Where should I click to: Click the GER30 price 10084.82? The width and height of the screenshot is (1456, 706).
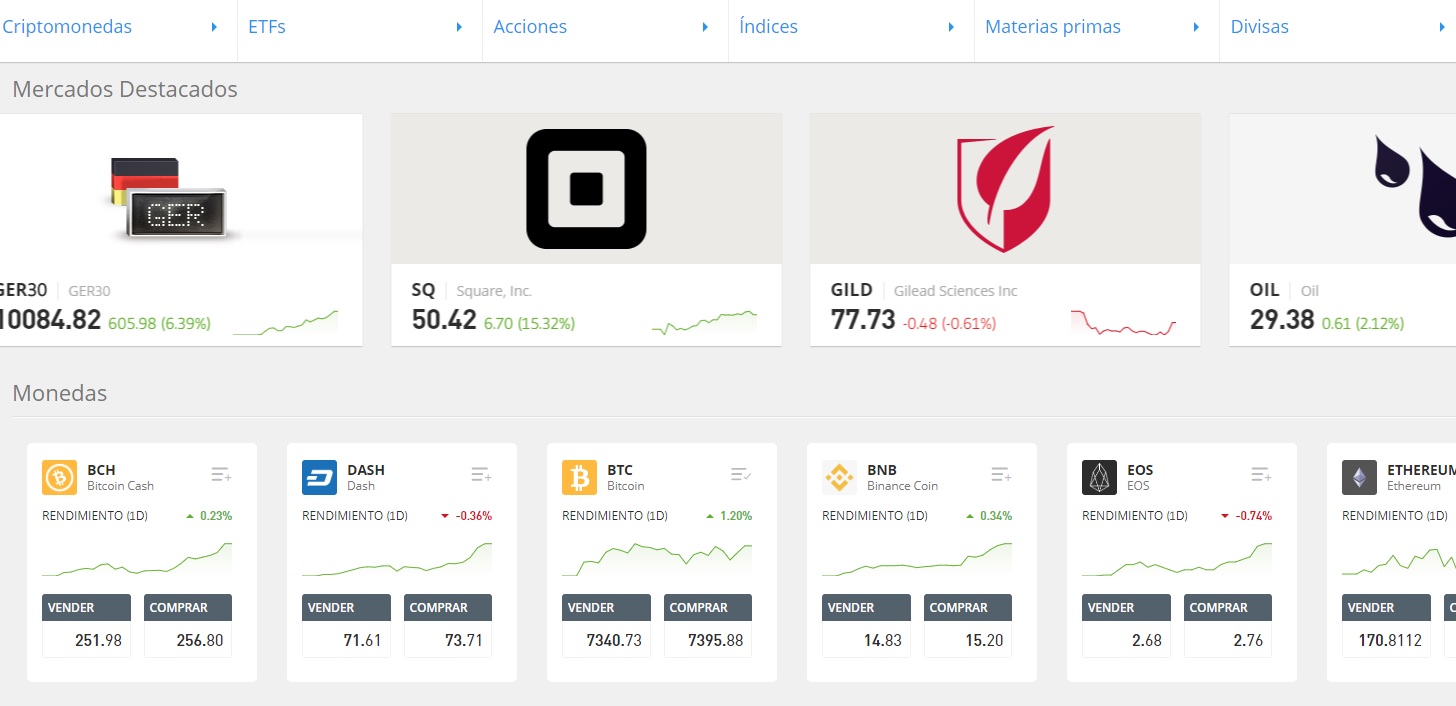(x=49, y=320)
